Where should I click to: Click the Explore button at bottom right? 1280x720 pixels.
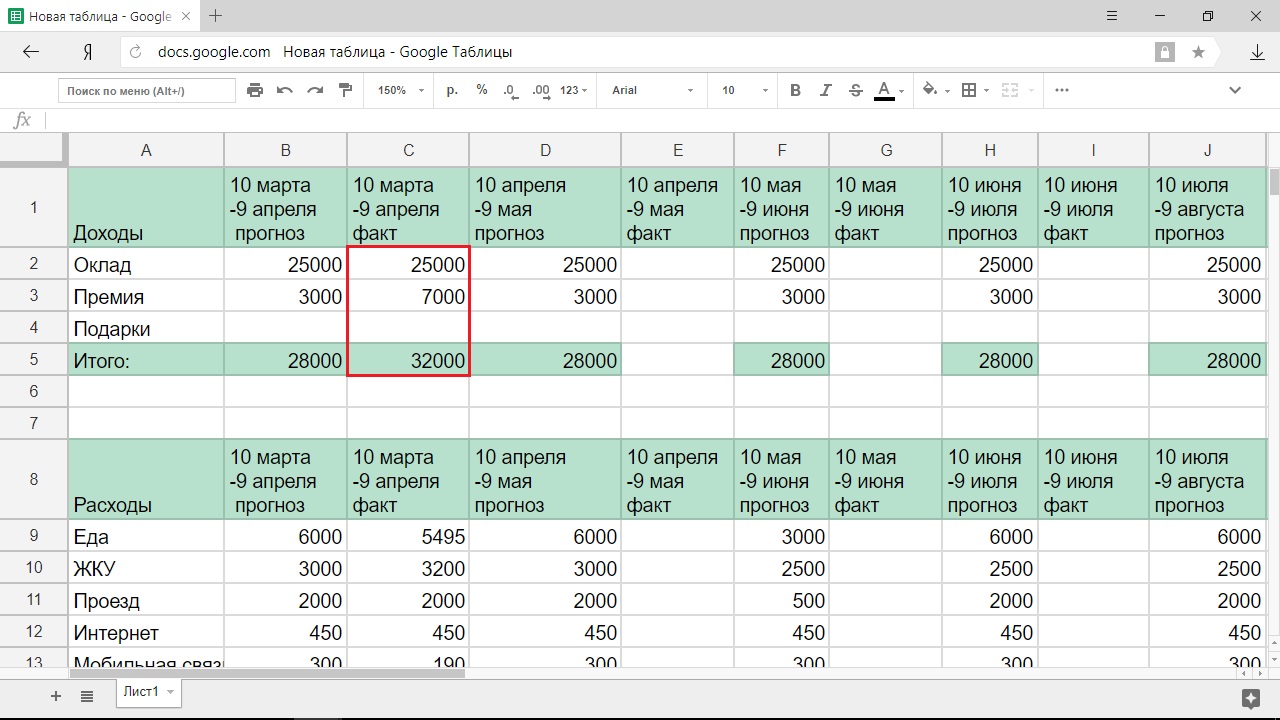click(1250, 697)
